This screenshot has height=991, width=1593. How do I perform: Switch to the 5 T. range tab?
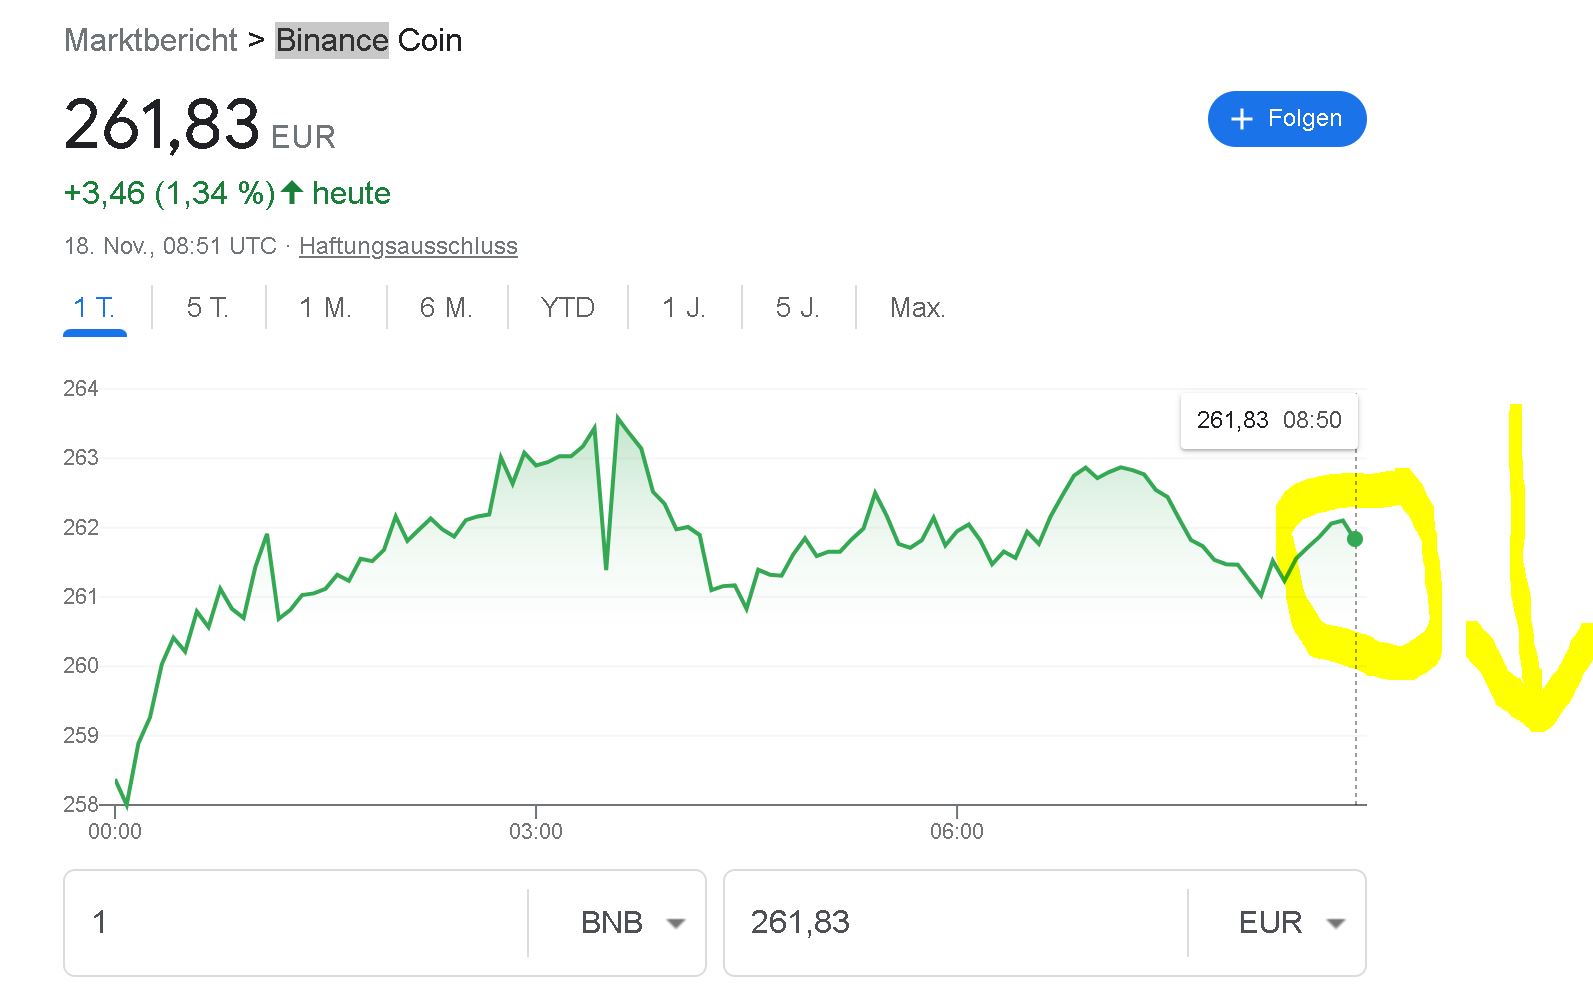(208, 308)
